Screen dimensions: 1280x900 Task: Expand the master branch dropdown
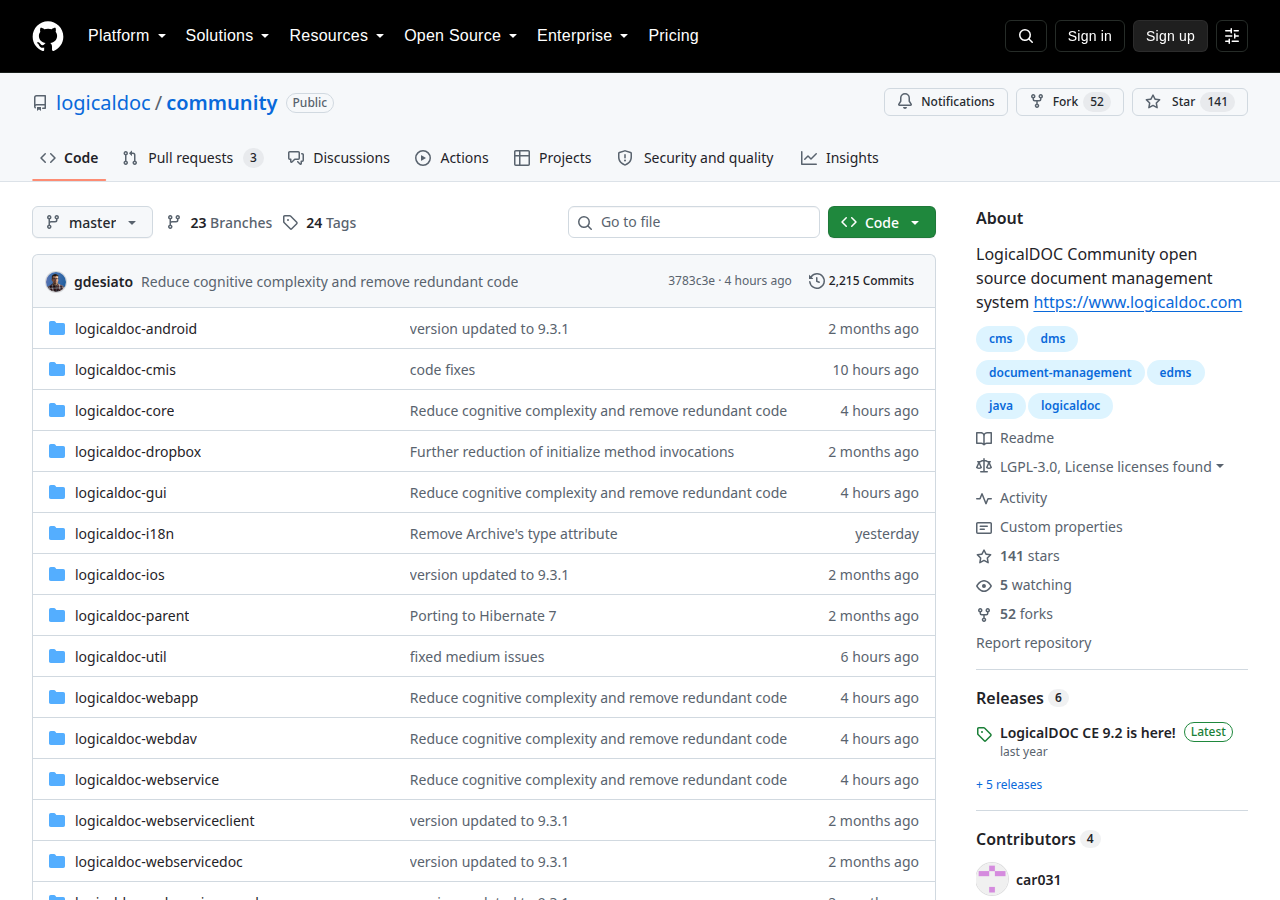[92, 222]
